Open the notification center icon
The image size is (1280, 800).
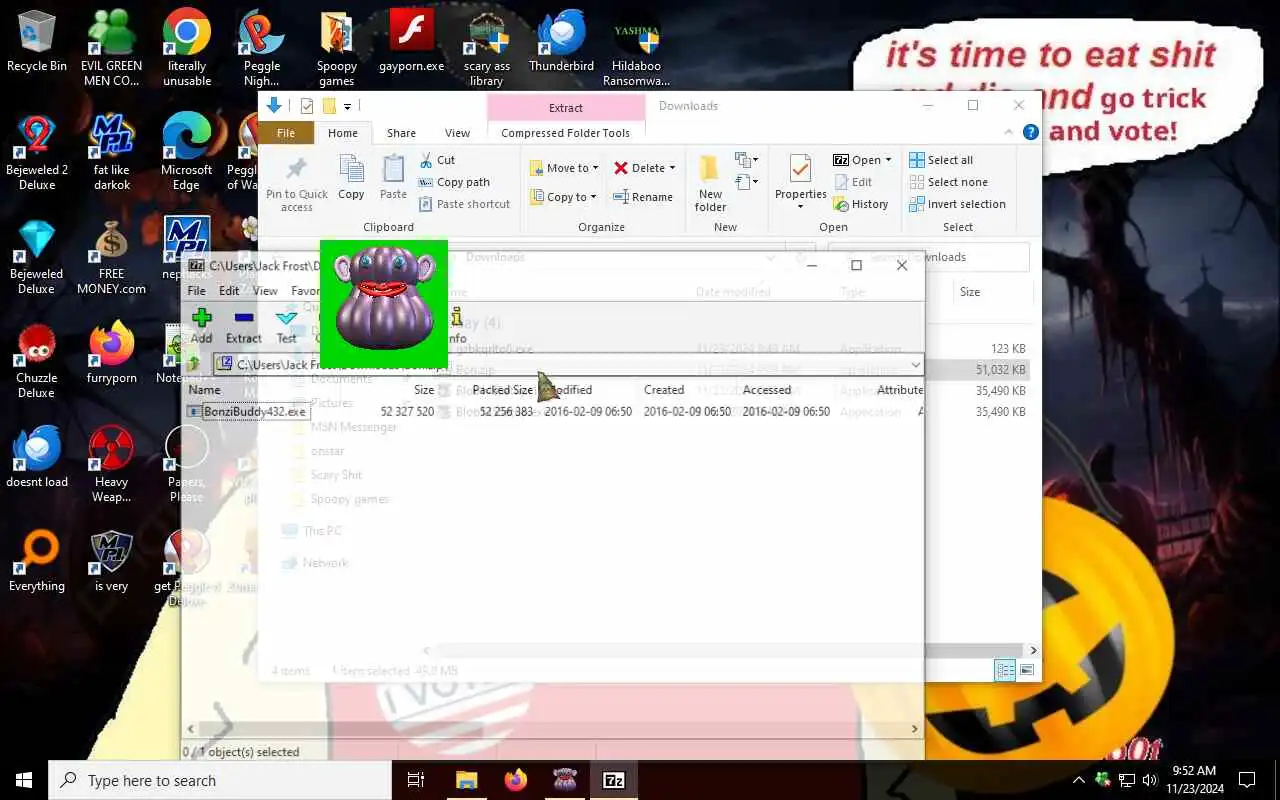pos(1247,780)
